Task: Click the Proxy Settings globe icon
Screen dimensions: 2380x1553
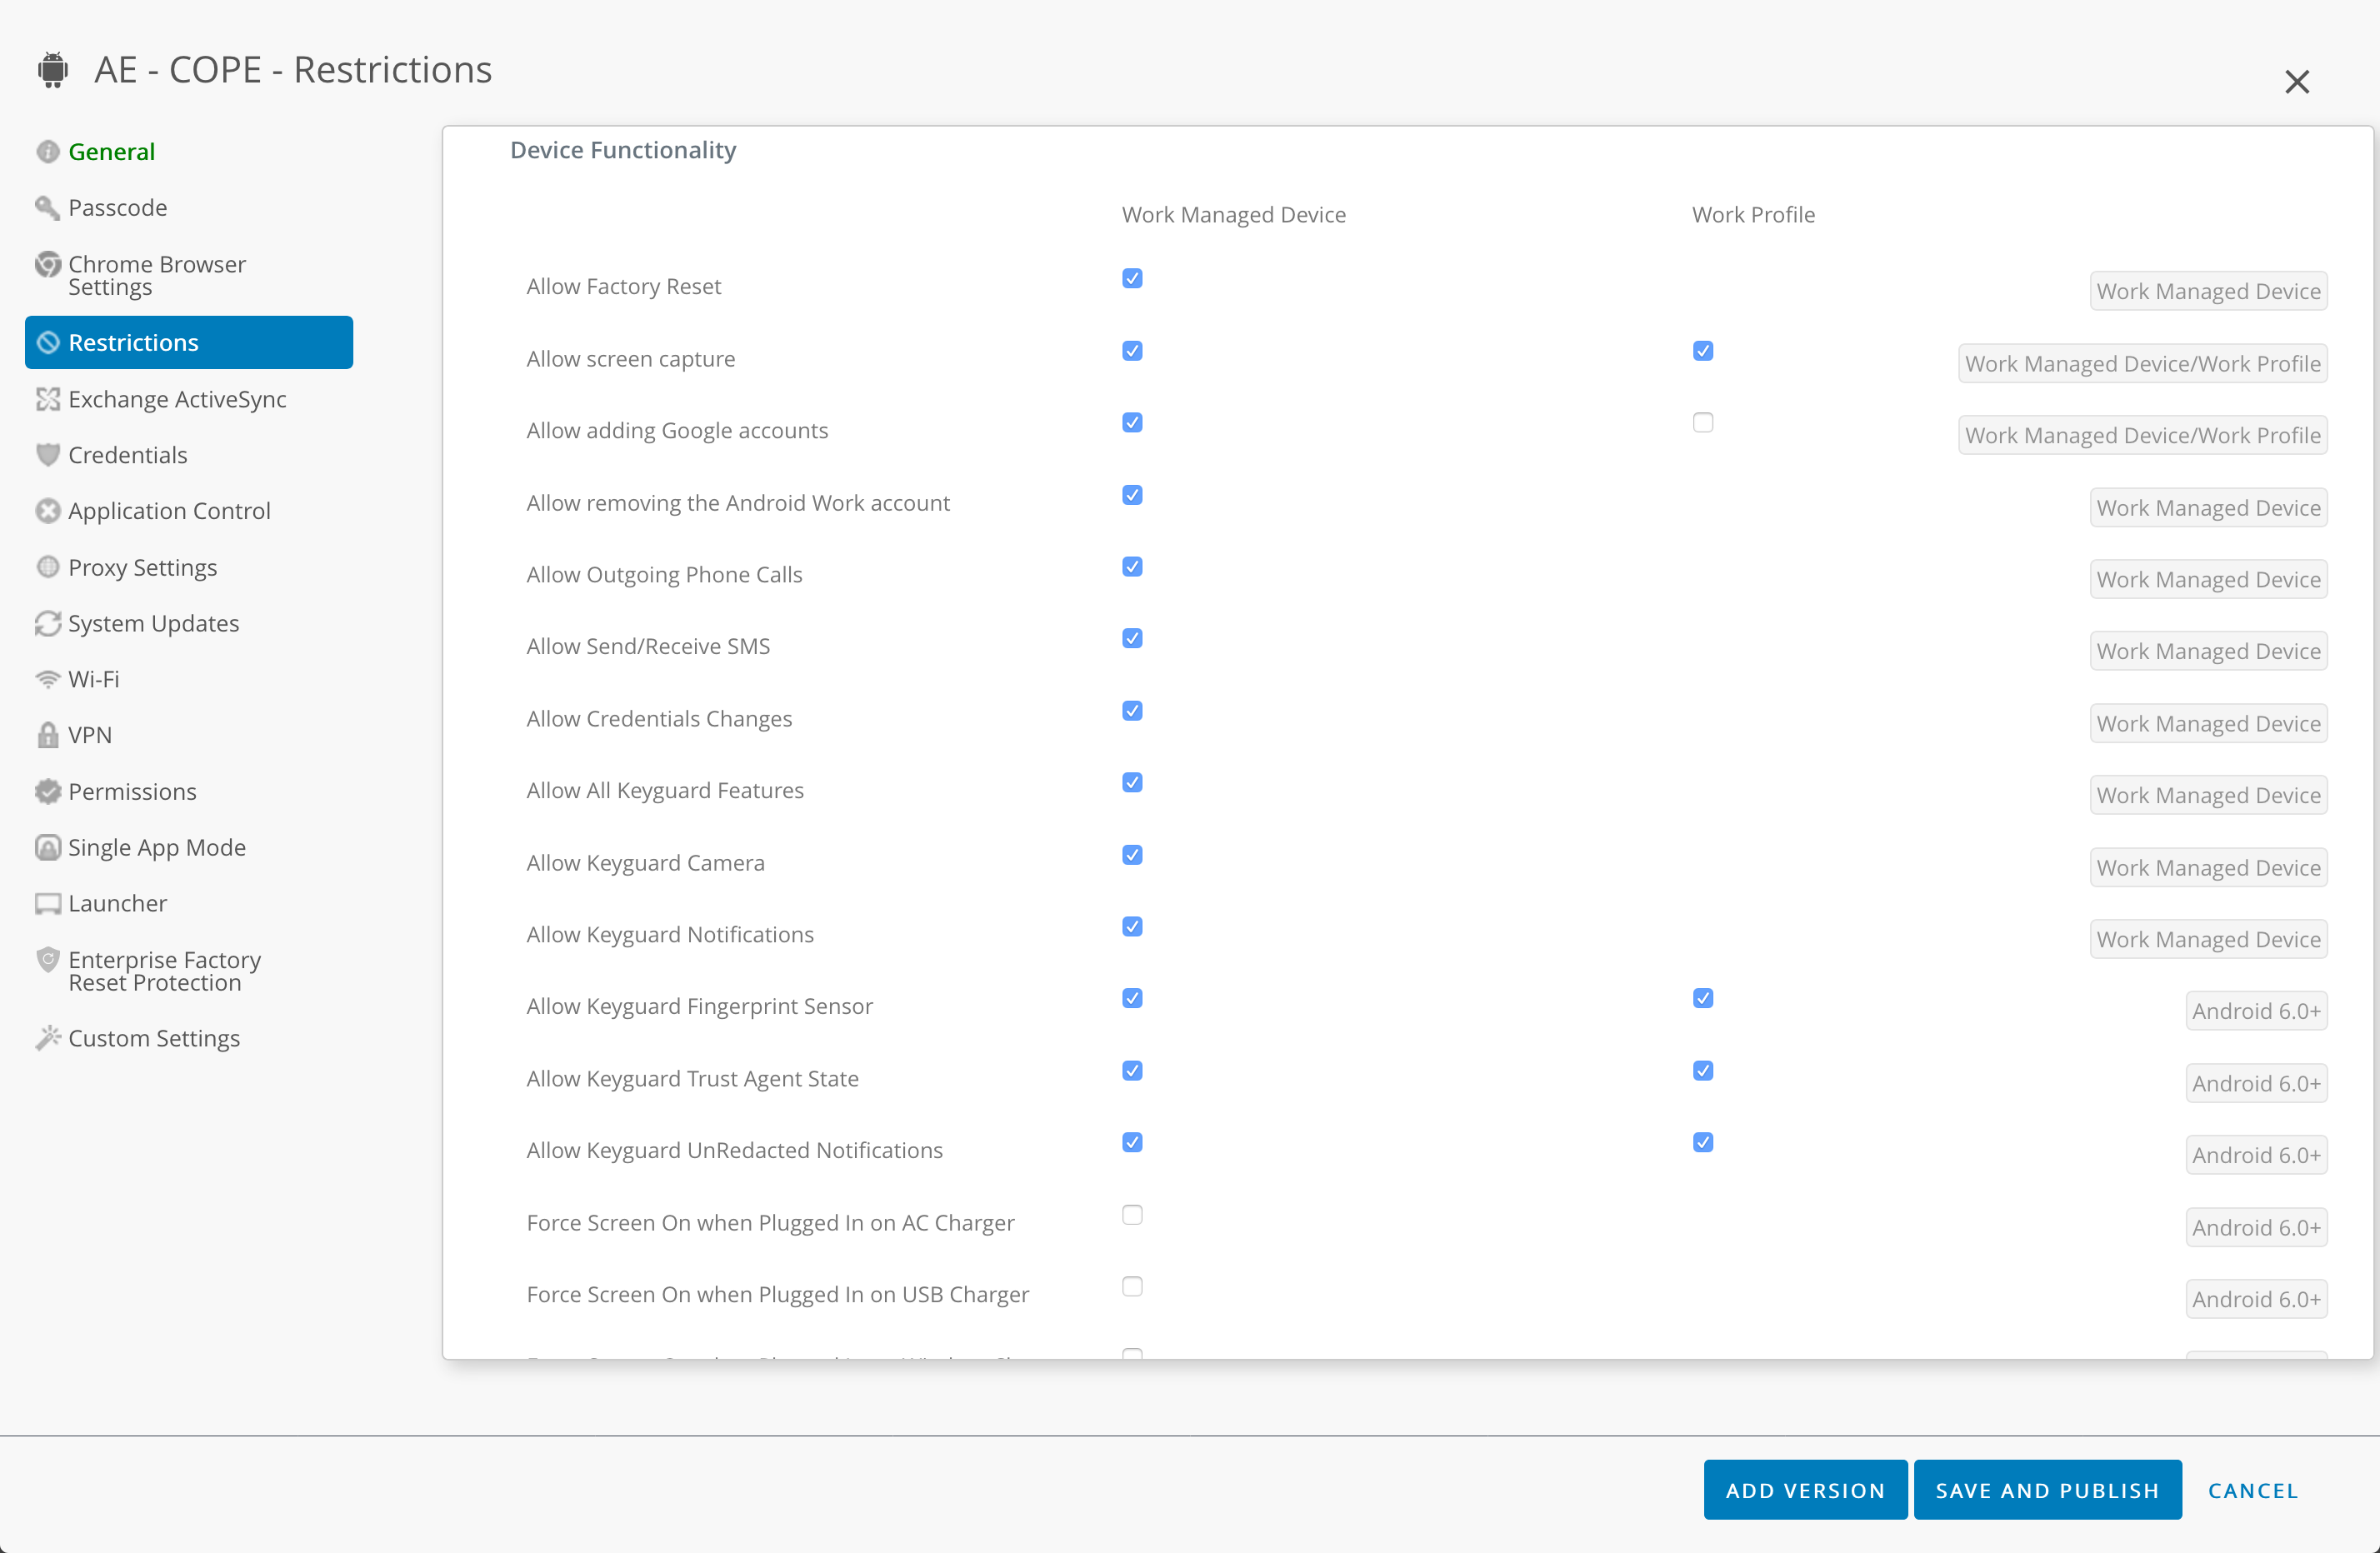Action: pyautogui.click(x=47, y=567)
